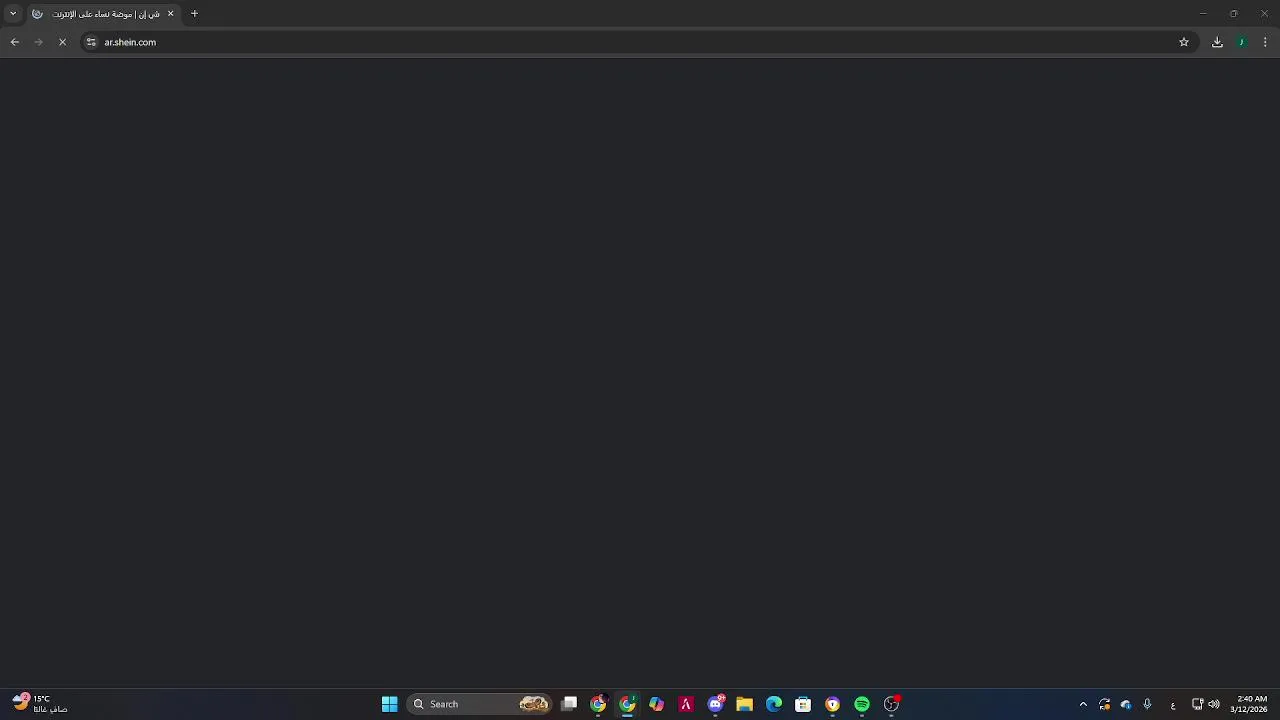
Task: Restore down the Chrome window
Action: 1233,14
